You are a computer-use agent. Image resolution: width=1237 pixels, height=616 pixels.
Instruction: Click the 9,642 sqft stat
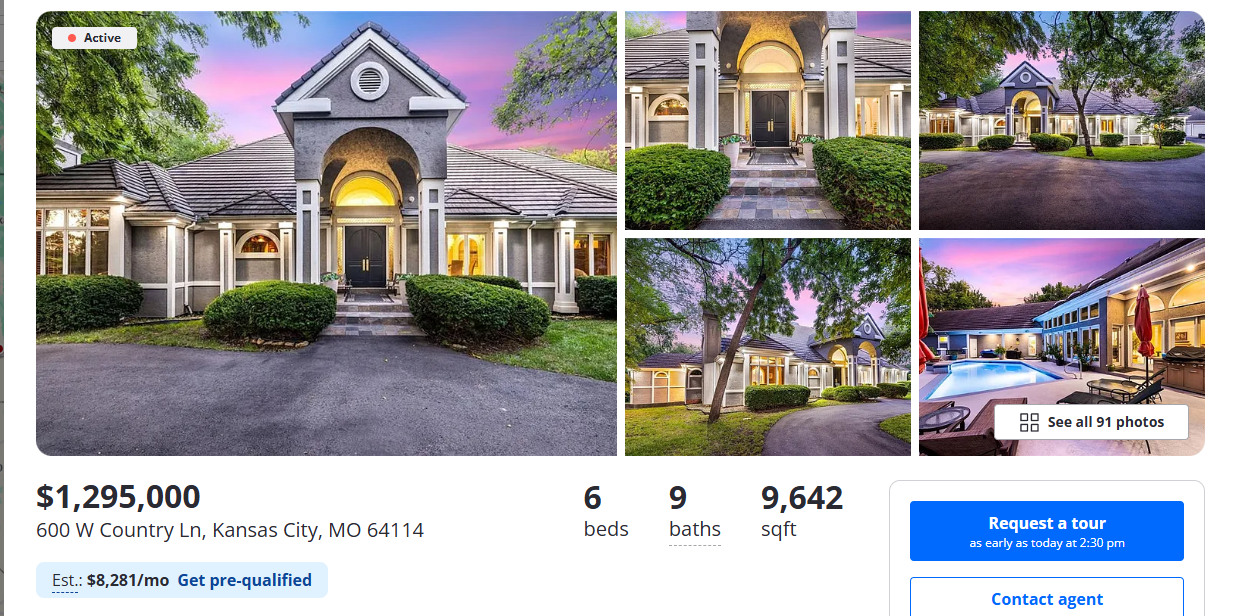point(802,511)
